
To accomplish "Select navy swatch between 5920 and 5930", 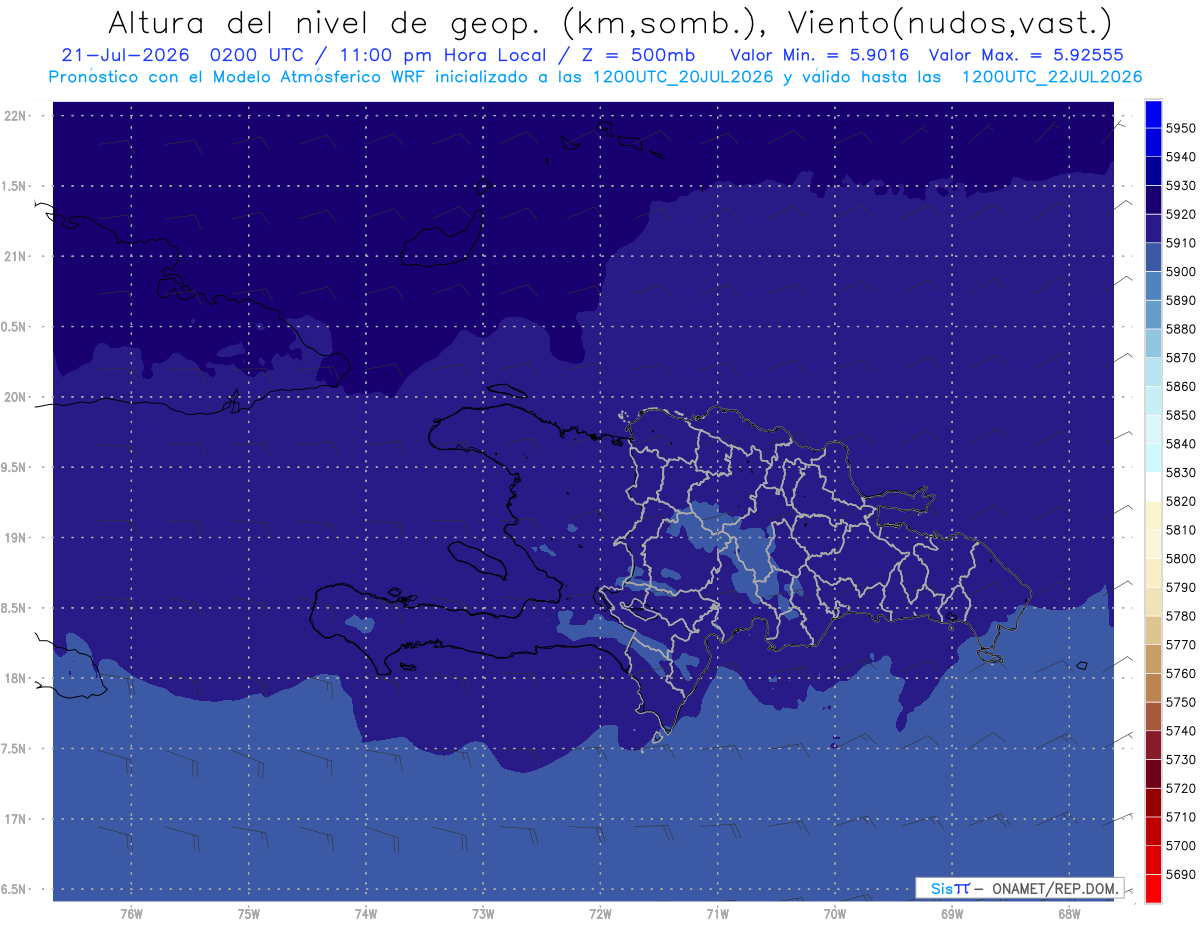I will click(x=1153, y=200).
